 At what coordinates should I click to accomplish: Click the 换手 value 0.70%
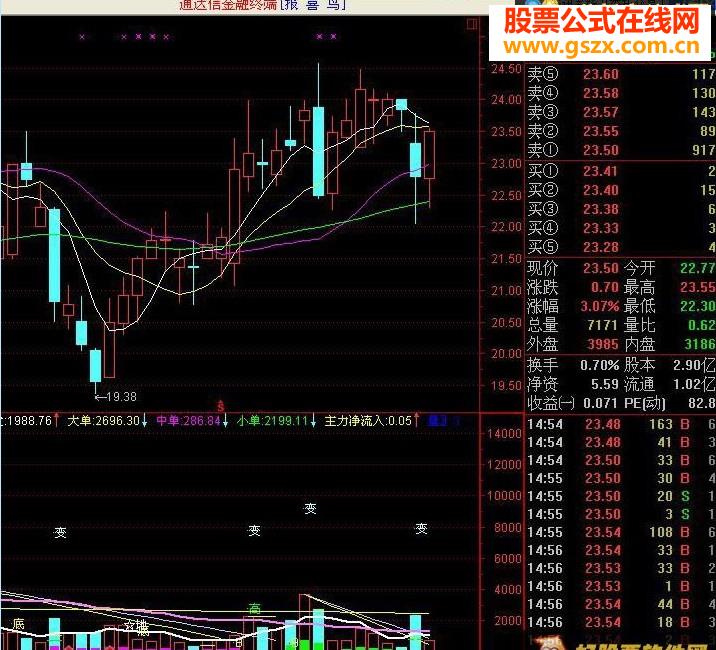[600, 365]
